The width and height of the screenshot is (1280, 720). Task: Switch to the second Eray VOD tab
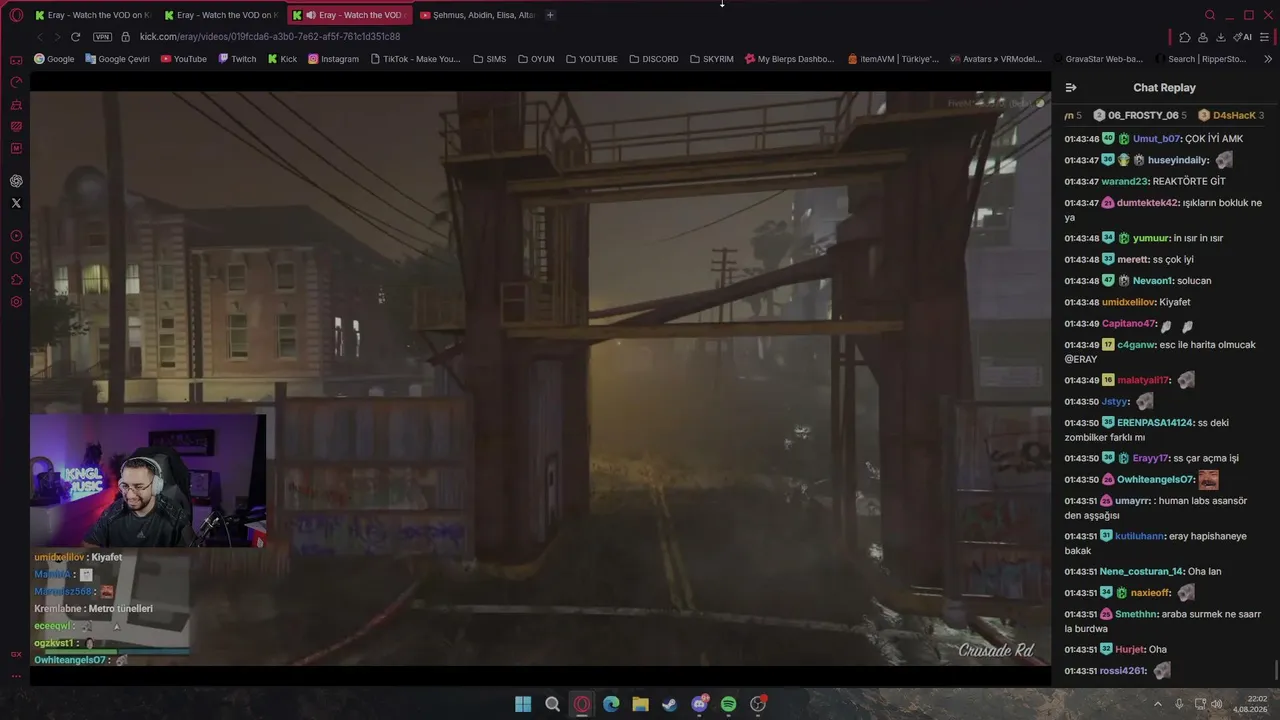pos(221,15)
